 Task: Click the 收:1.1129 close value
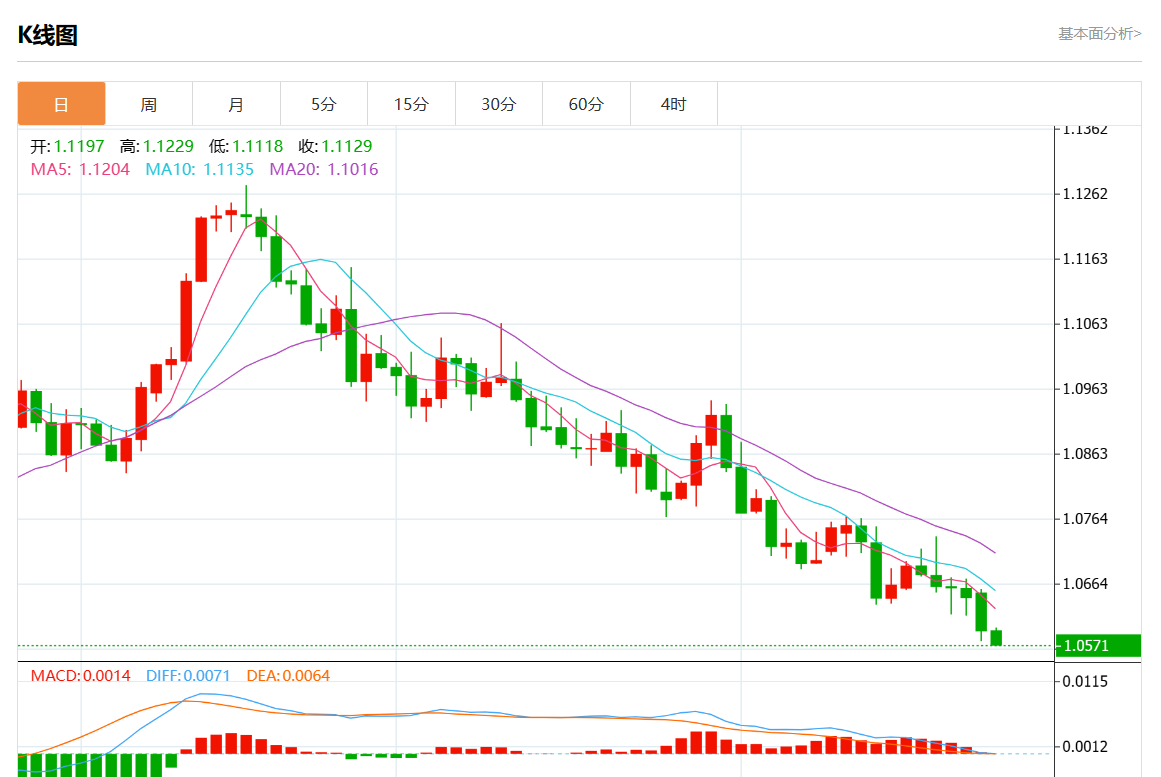(x=335, y=146)
